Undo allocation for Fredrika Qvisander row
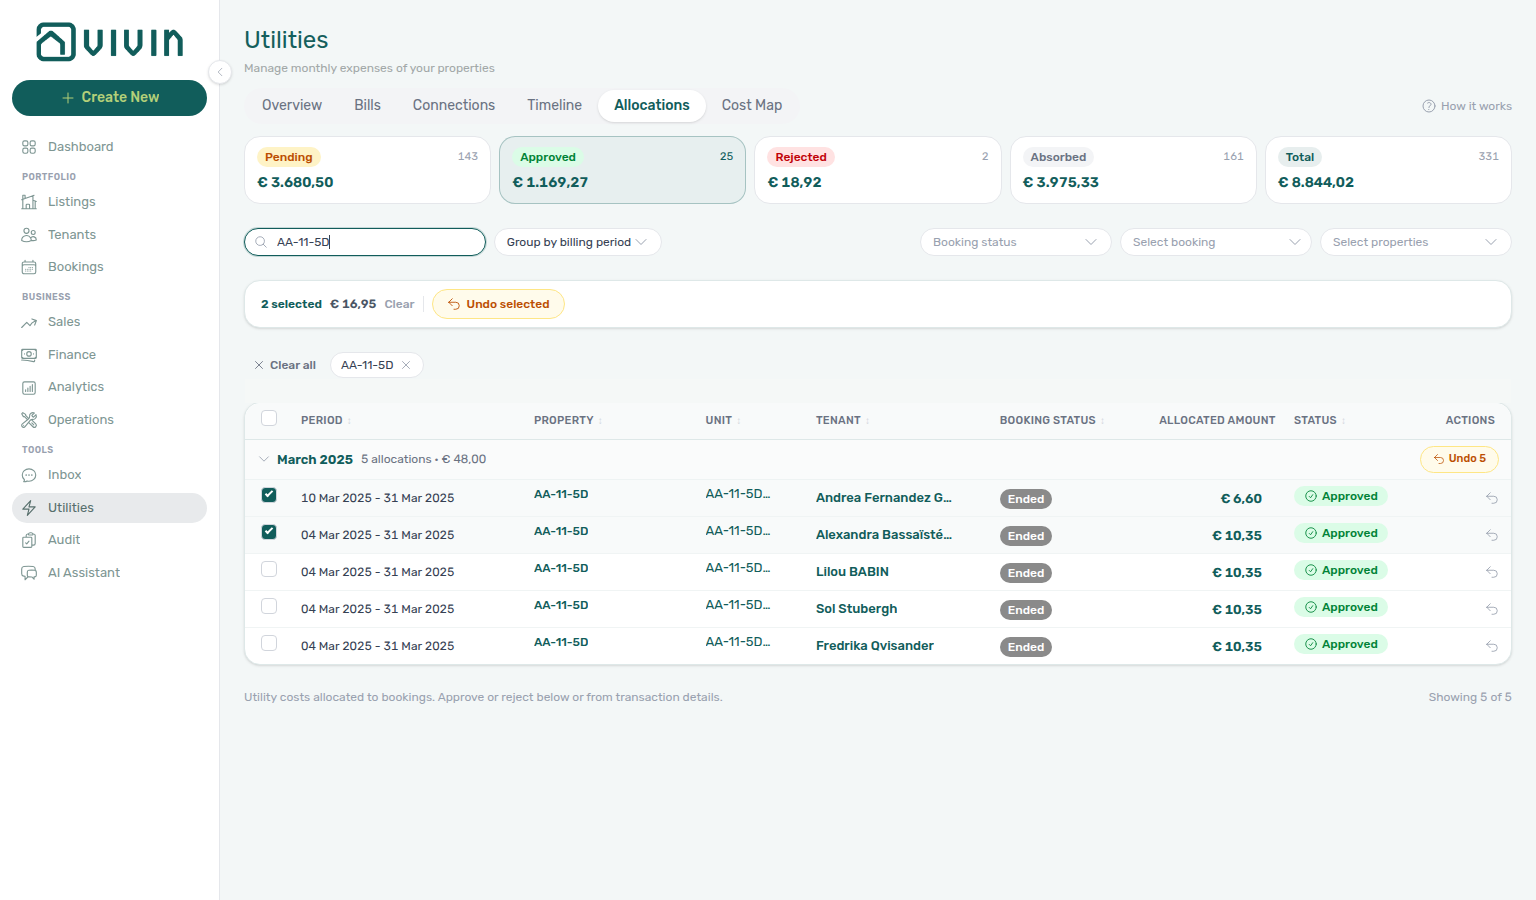1536x900 pixels. (x=1491, y=646)
